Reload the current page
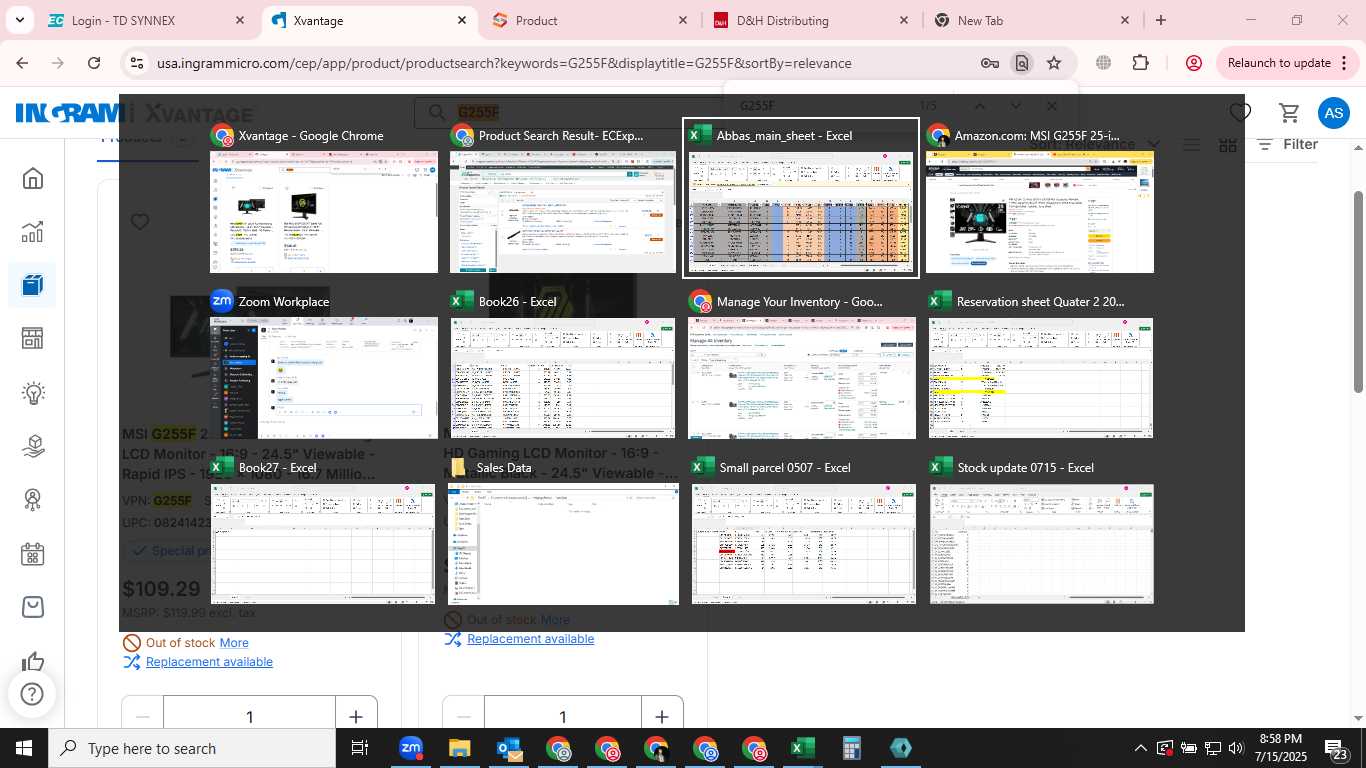Viewport: 1366px width, 768px height. click(94, 63)
